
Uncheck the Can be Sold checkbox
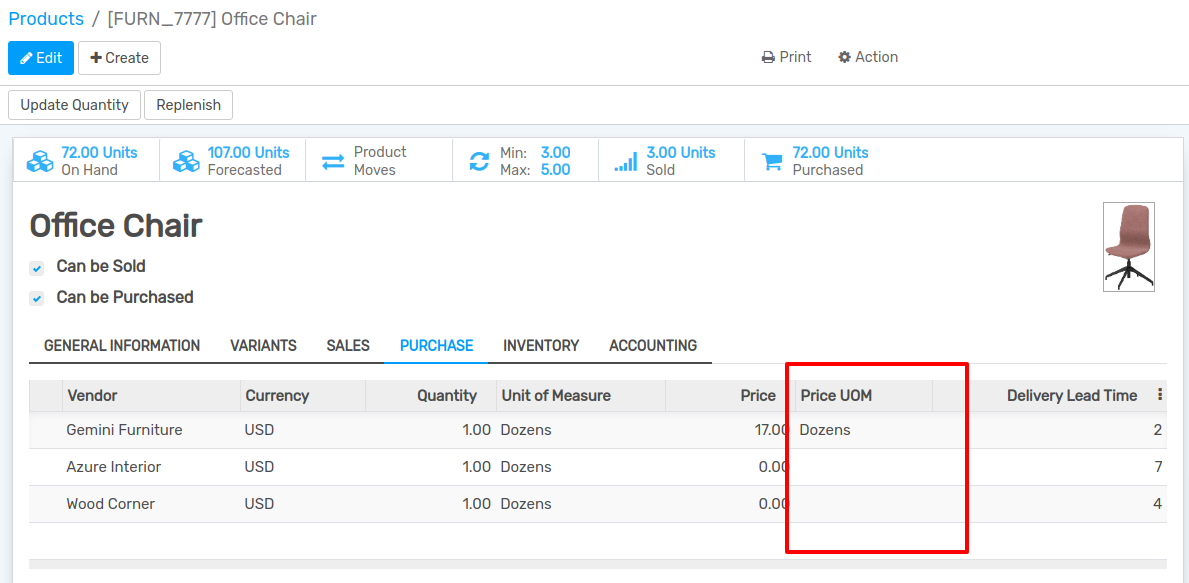point(36,268)
